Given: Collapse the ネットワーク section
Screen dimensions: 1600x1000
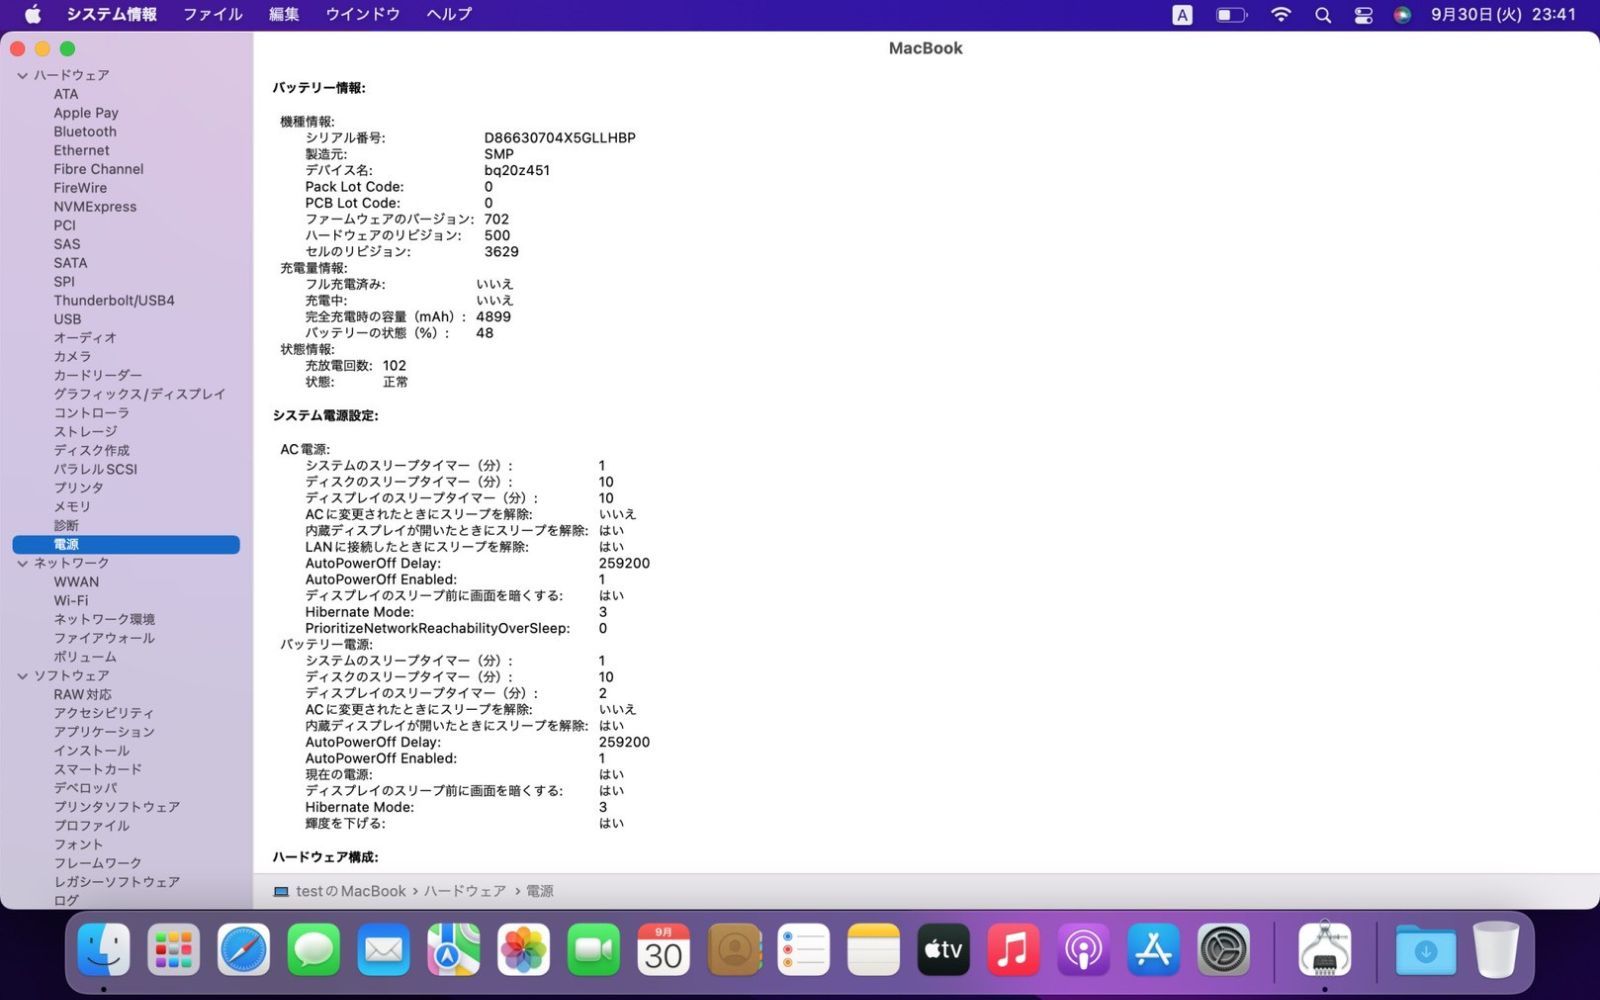Looking at the screenshot, I should tap(22, 563).
